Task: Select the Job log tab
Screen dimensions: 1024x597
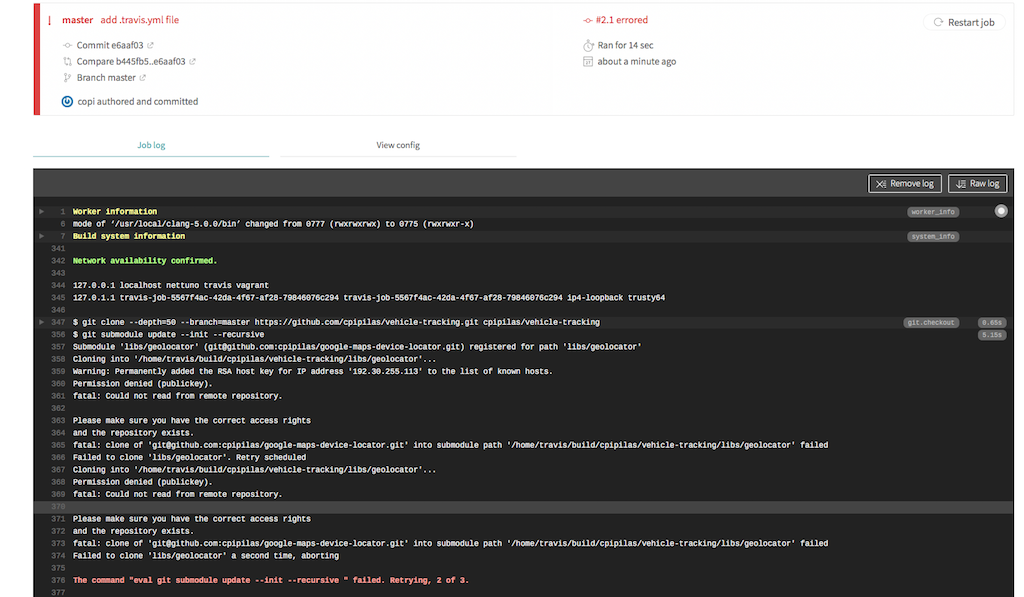Action: tap(151, 145)
